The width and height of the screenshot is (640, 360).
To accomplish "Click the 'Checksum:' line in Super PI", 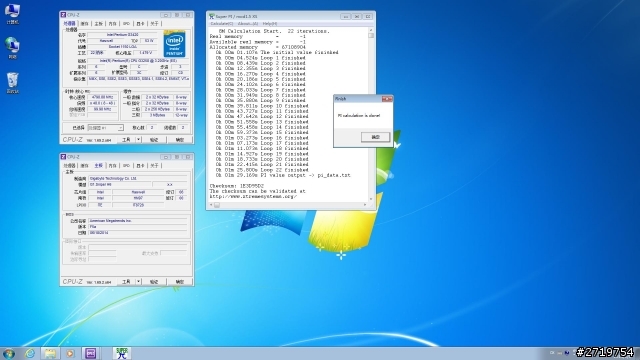I will [x=237, y=186].
